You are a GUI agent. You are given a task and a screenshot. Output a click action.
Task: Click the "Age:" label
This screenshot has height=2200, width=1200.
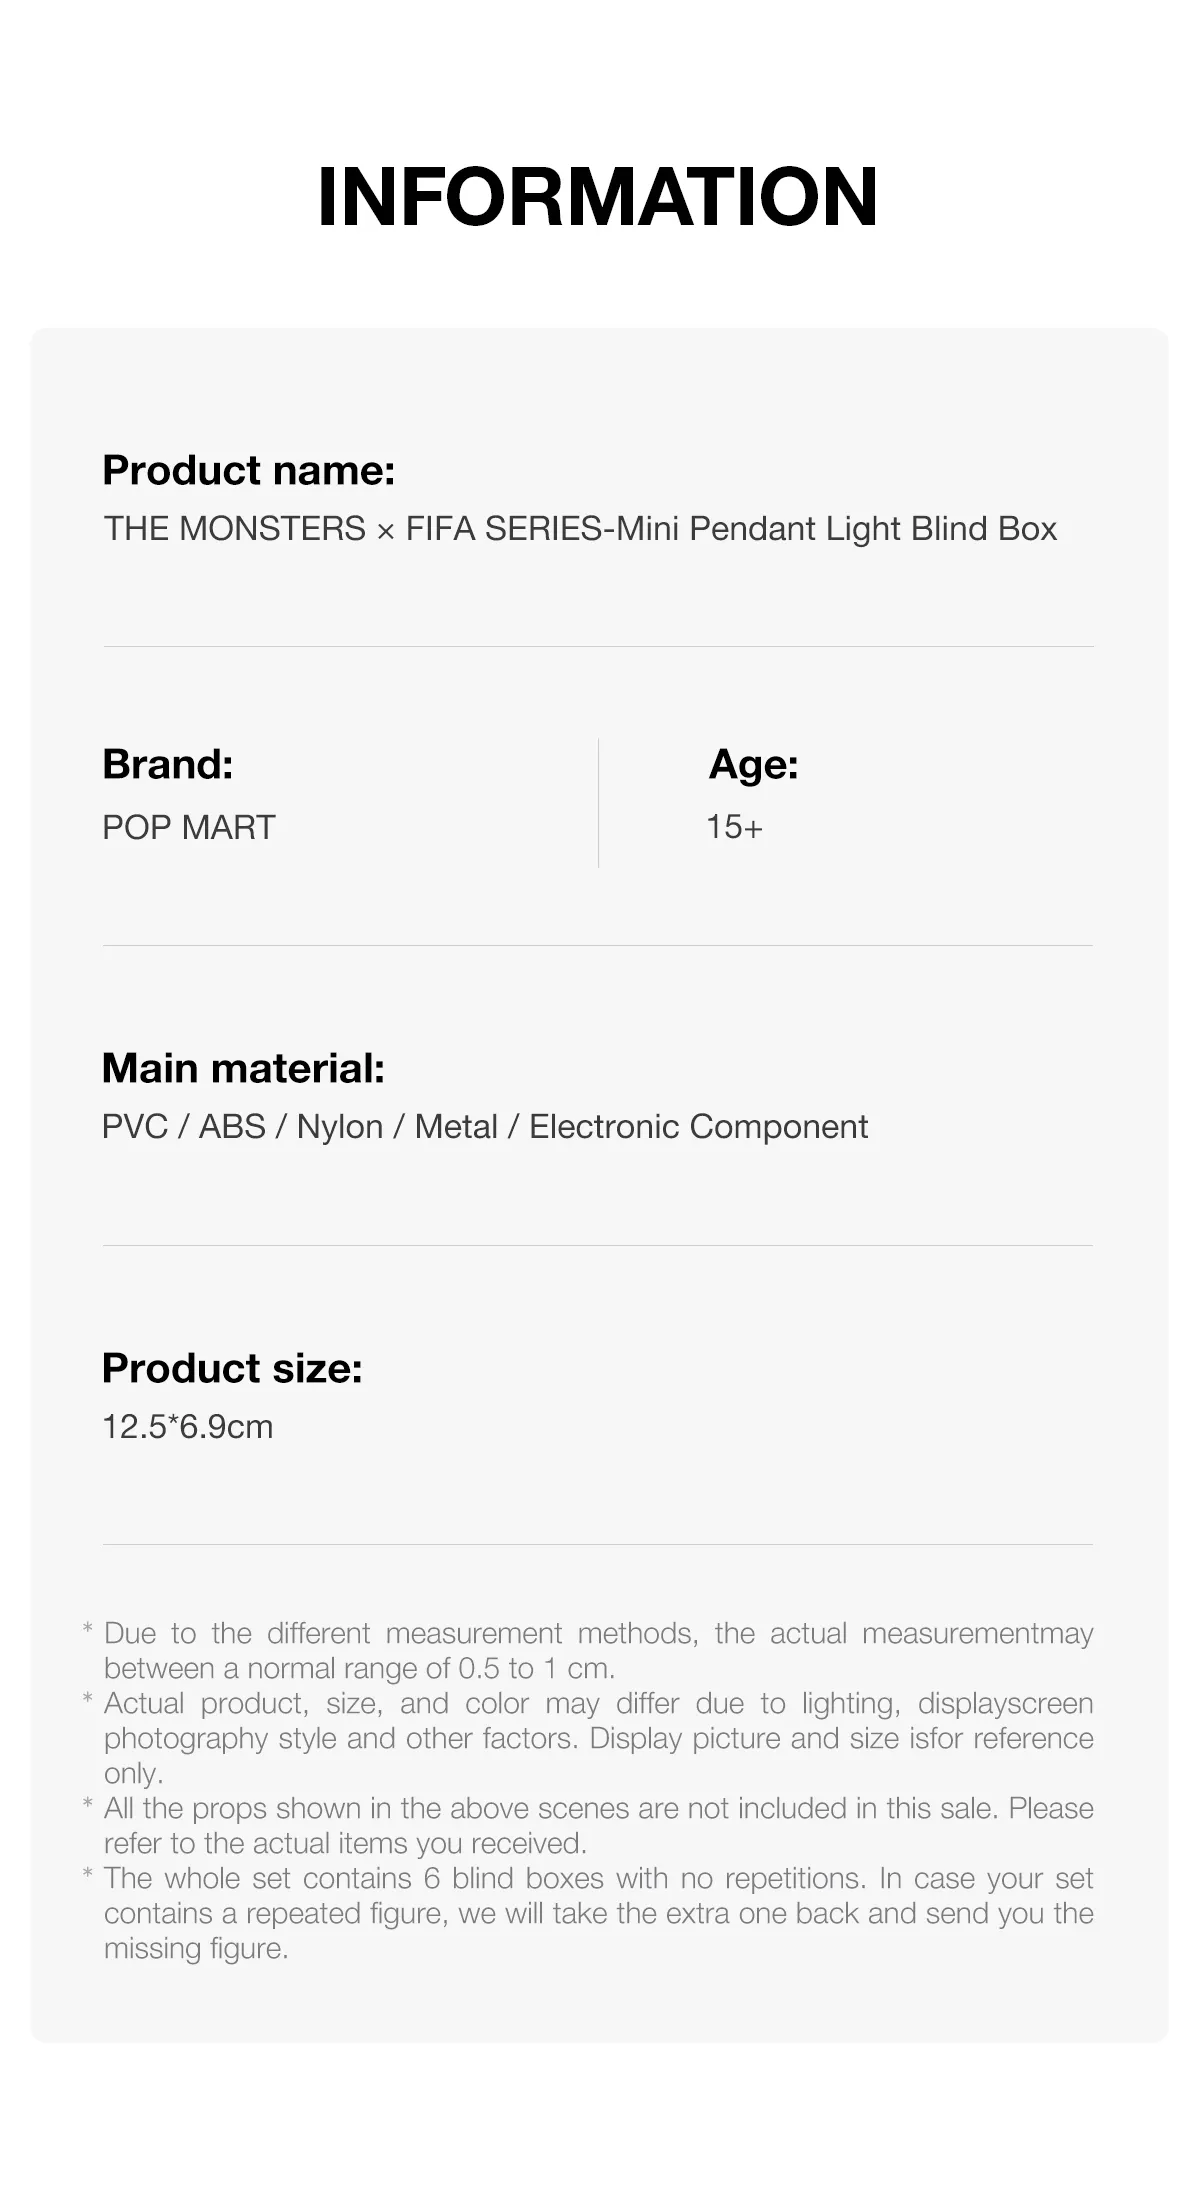[x=753, y=765]
